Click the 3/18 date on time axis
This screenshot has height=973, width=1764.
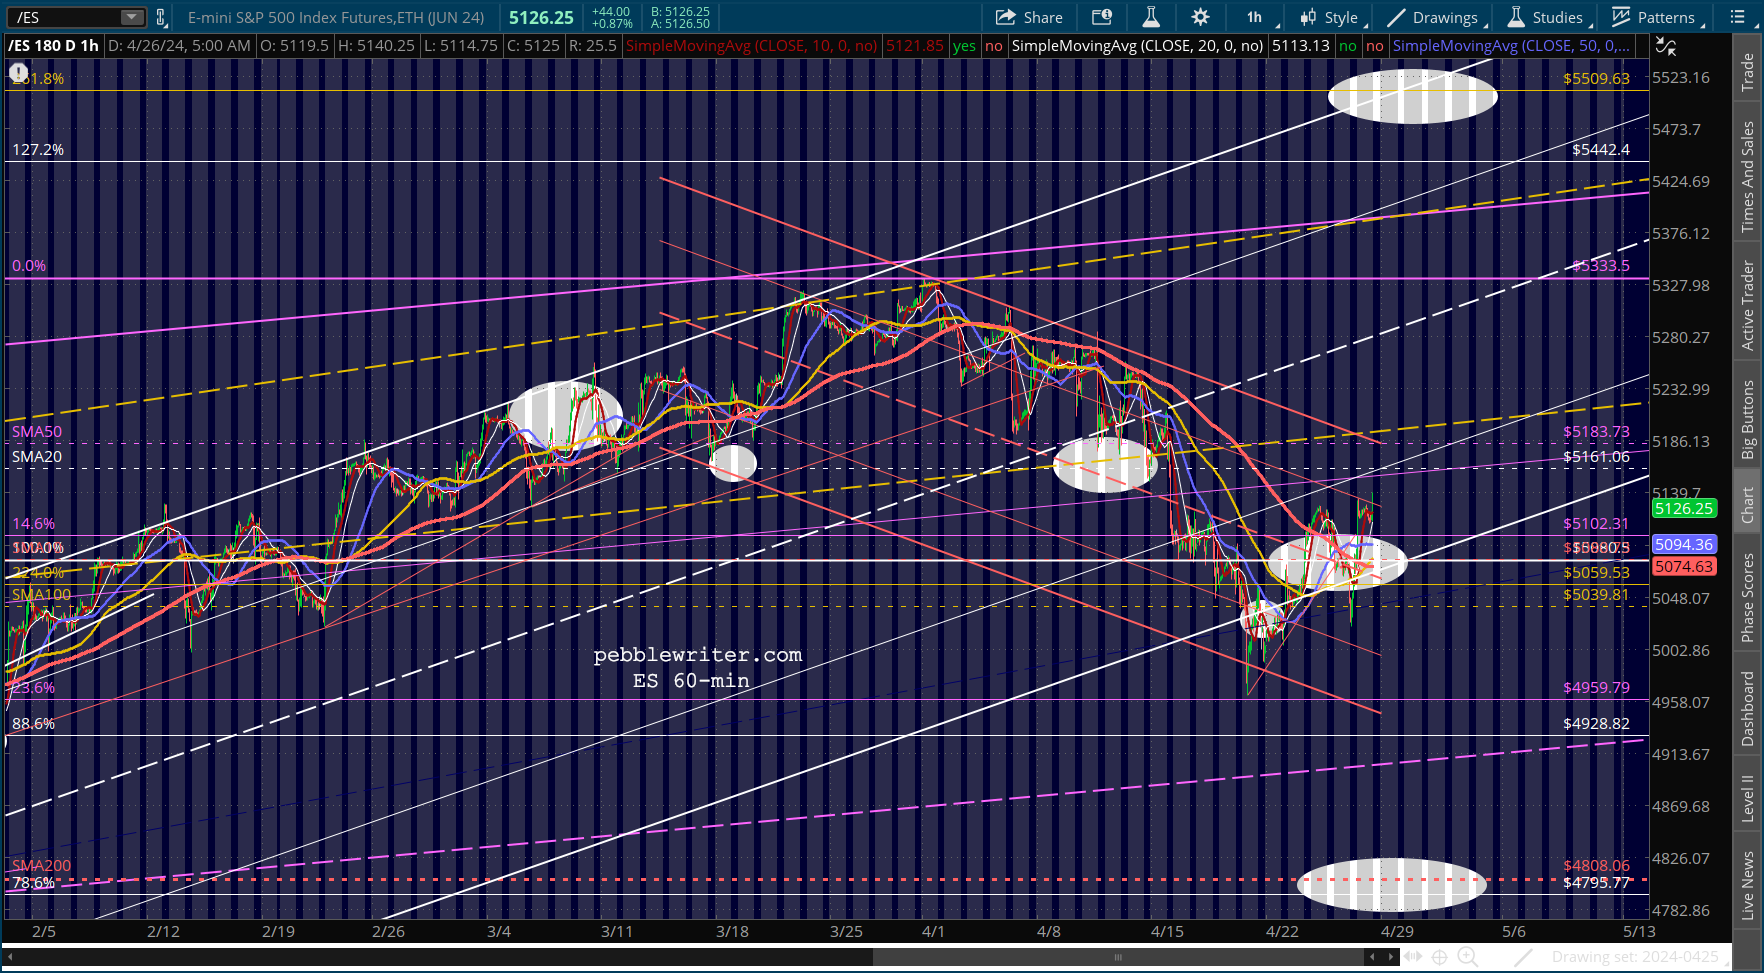coord(733,932)
